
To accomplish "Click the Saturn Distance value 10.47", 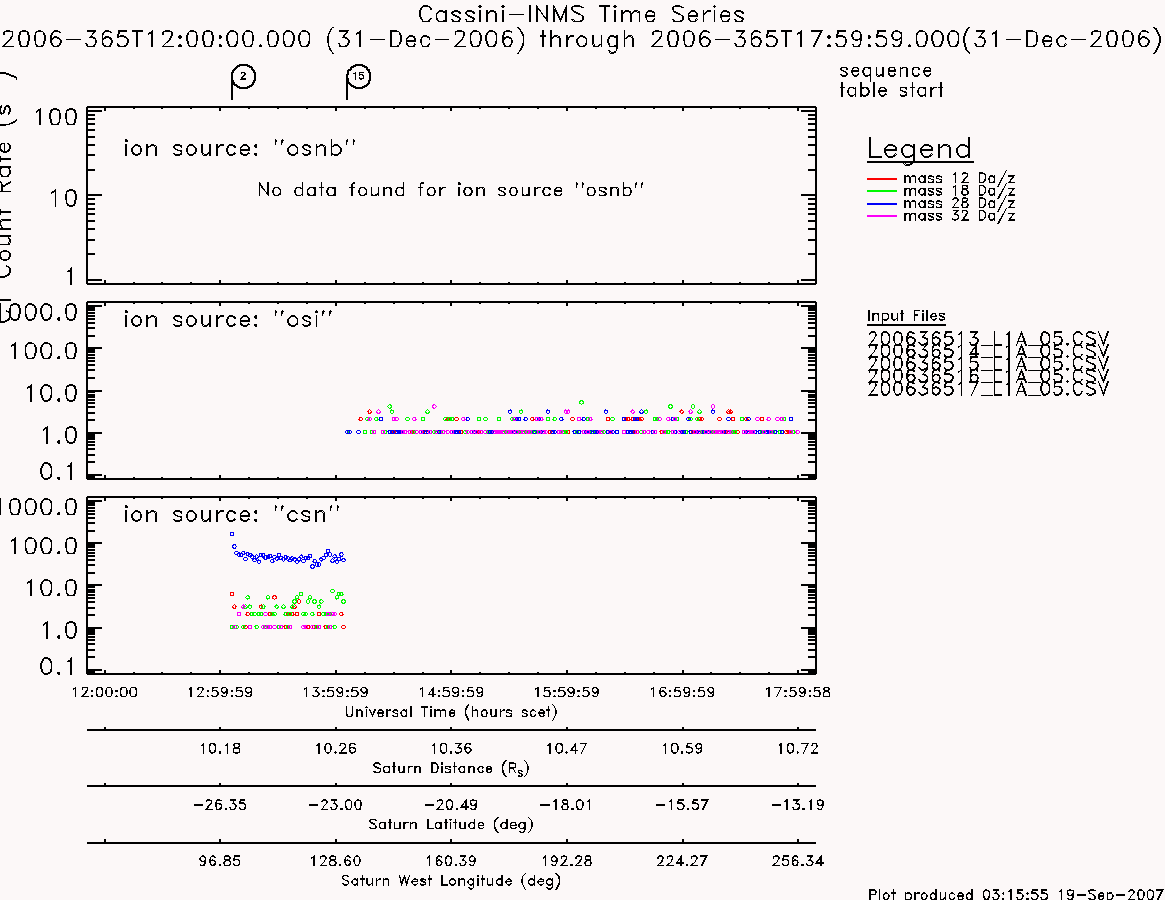I will click(x=566, y=748).
